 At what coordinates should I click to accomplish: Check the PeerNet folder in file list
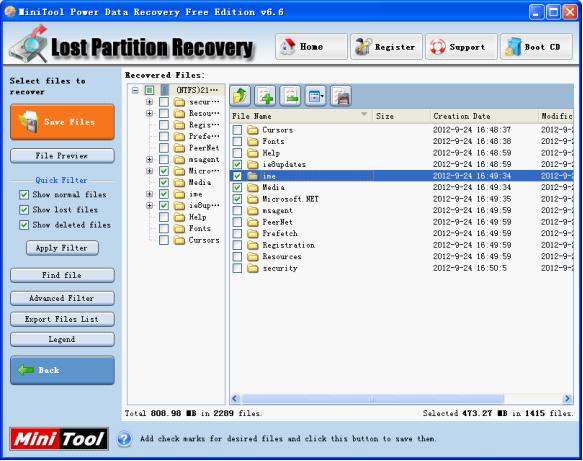[237, 222]
